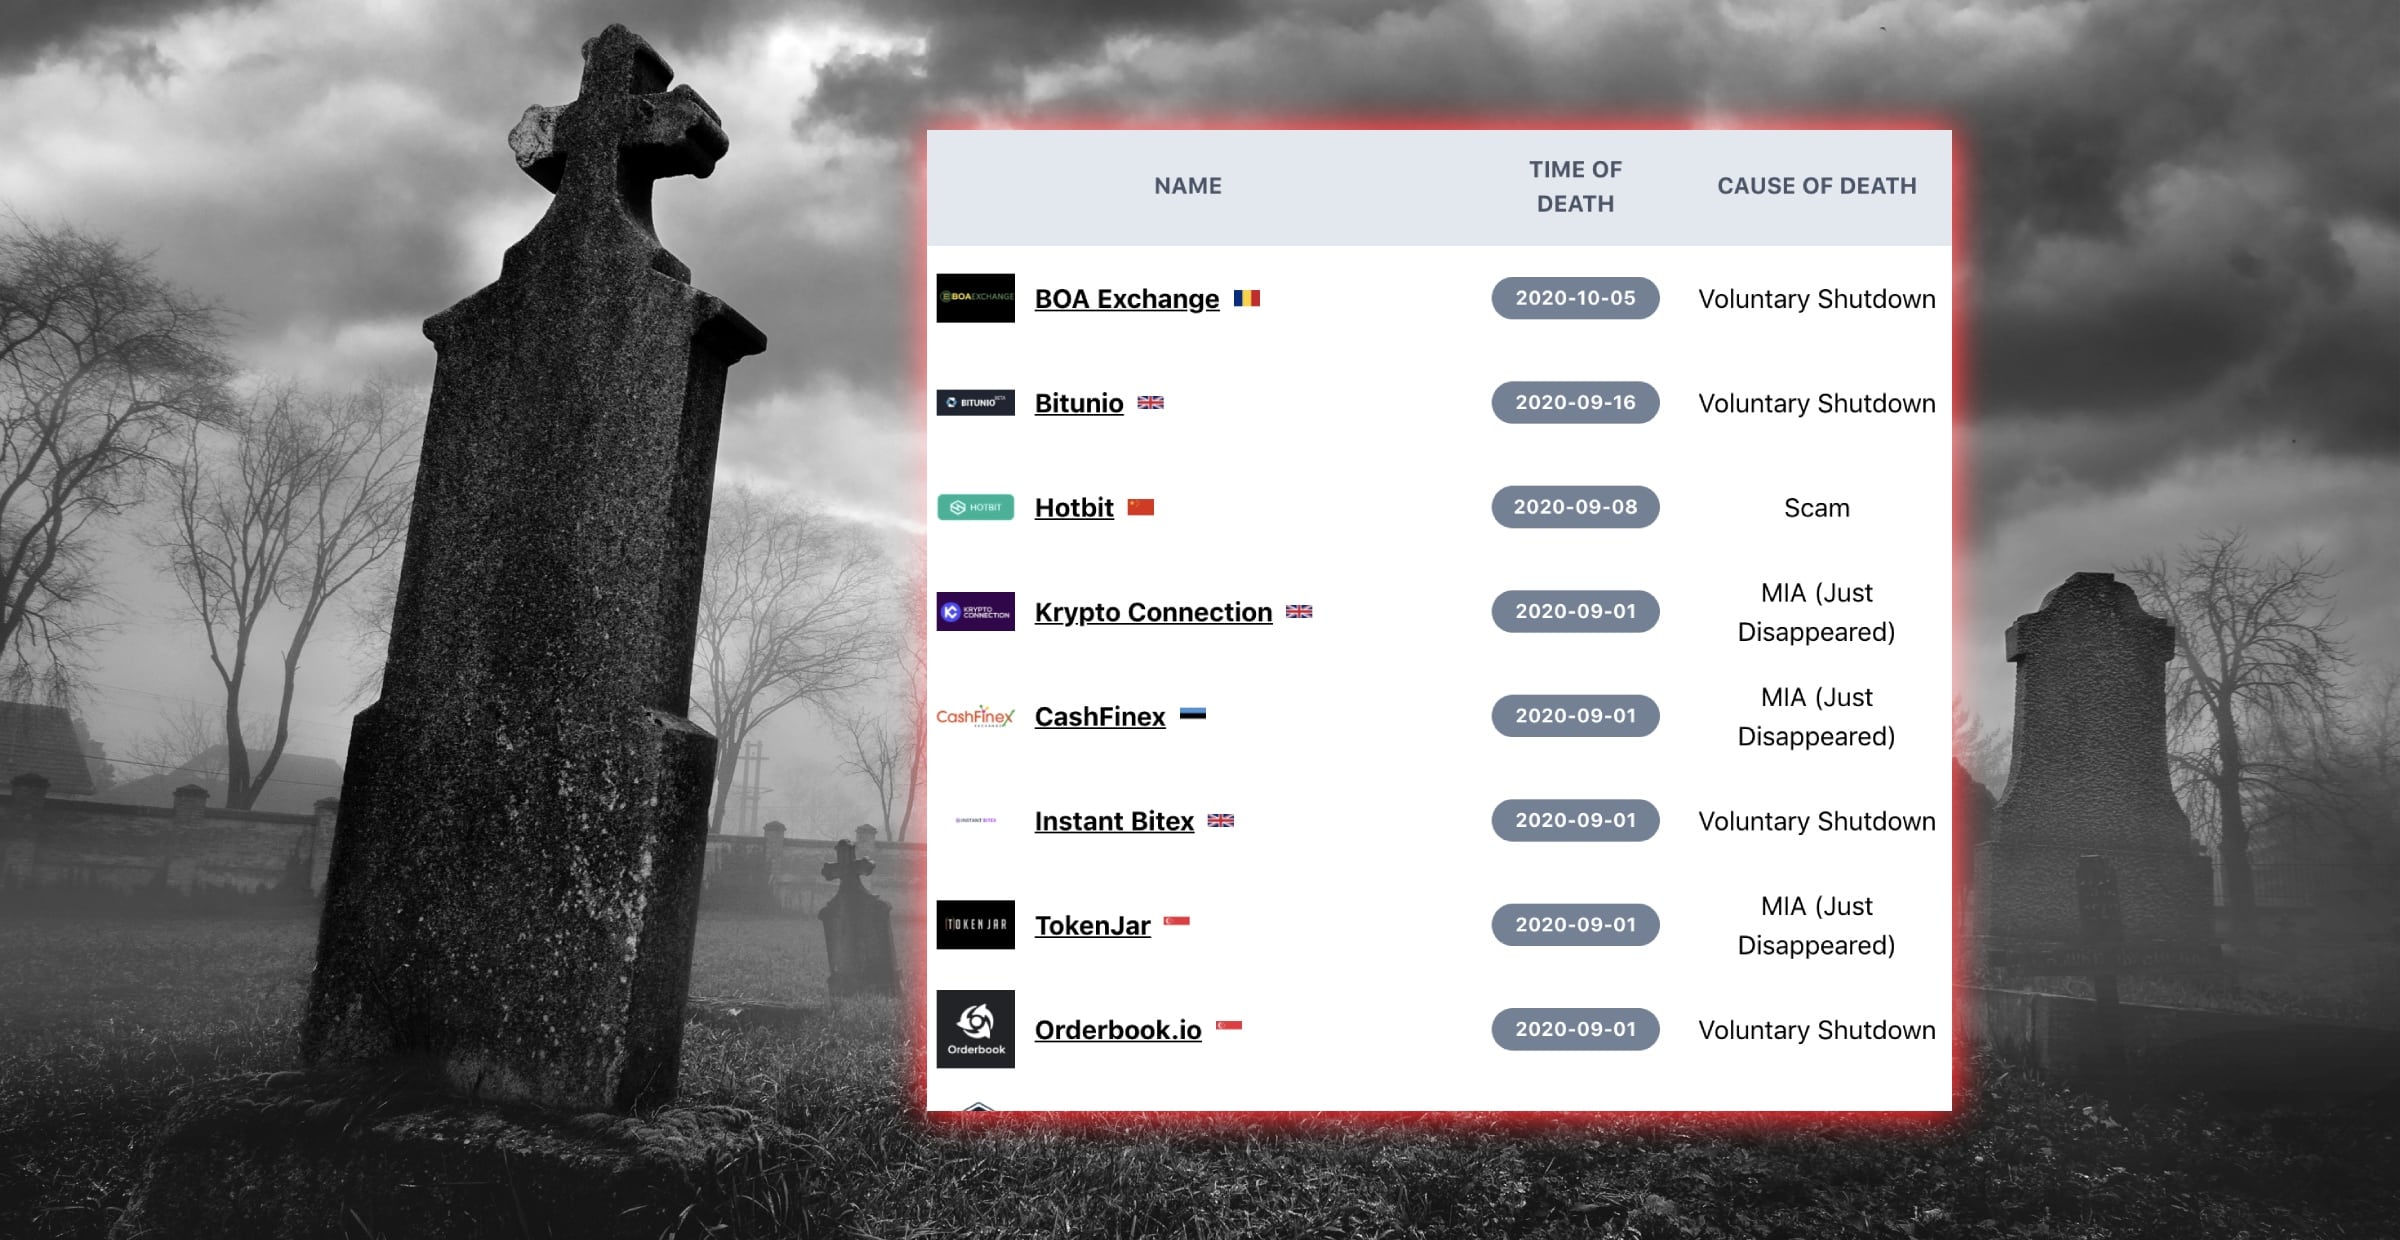The width and height of the screenshot is (2400, 1240).
Task: Click TokenJar's 2020-09-01 date badge
Action: (1575, 925)
